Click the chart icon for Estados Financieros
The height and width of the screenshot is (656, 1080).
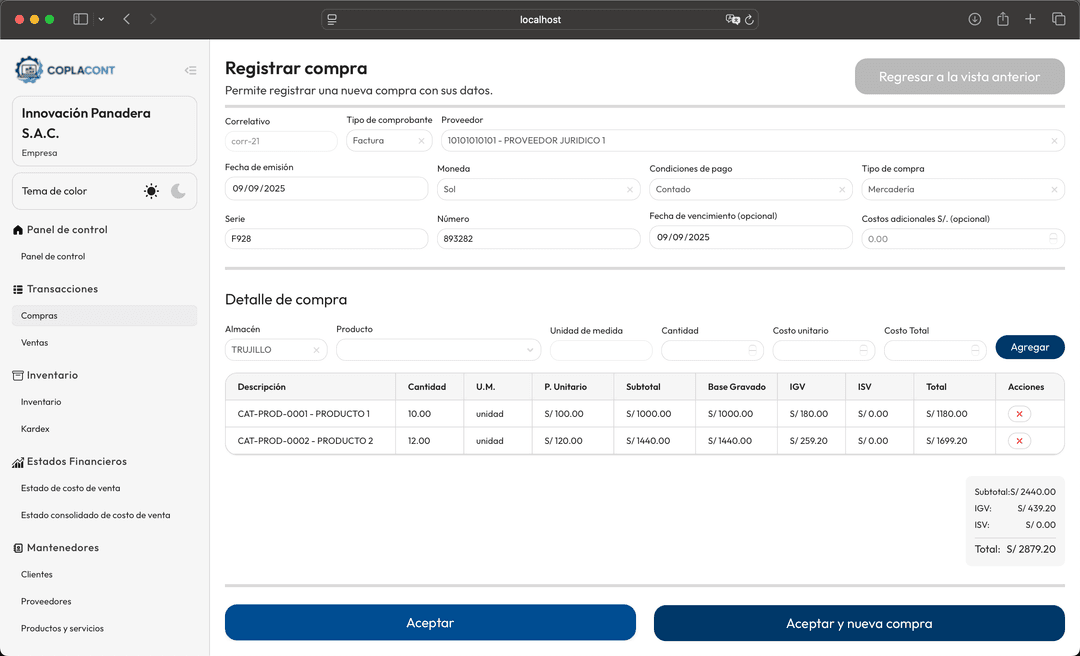click(x=17, y=461)
